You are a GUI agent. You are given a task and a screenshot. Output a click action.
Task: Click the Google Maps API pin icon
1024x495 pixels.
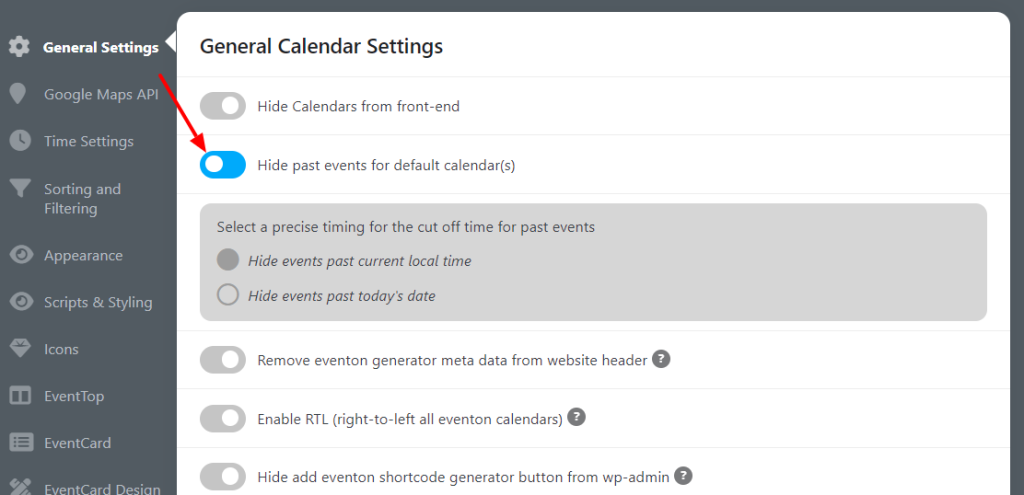tap(18, 93)
